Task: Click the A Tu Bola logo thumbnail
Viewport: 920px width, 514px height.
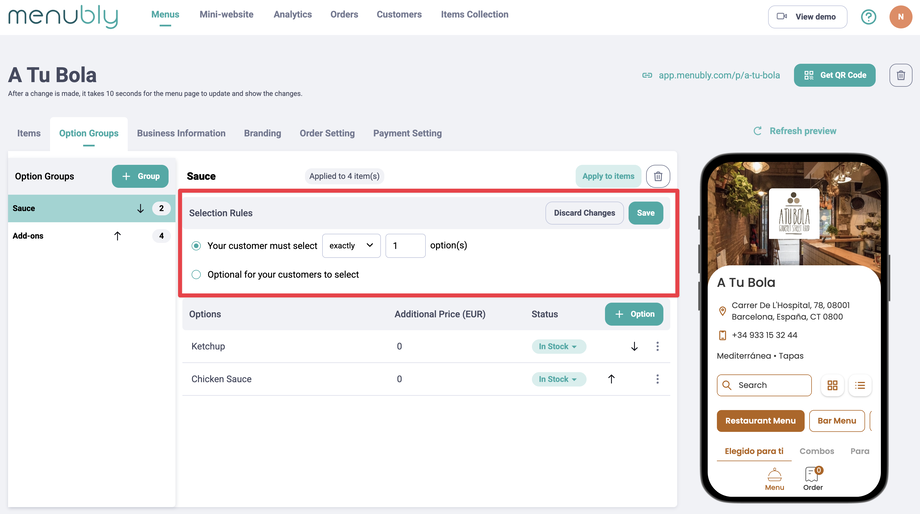Action: click(794, 213)
